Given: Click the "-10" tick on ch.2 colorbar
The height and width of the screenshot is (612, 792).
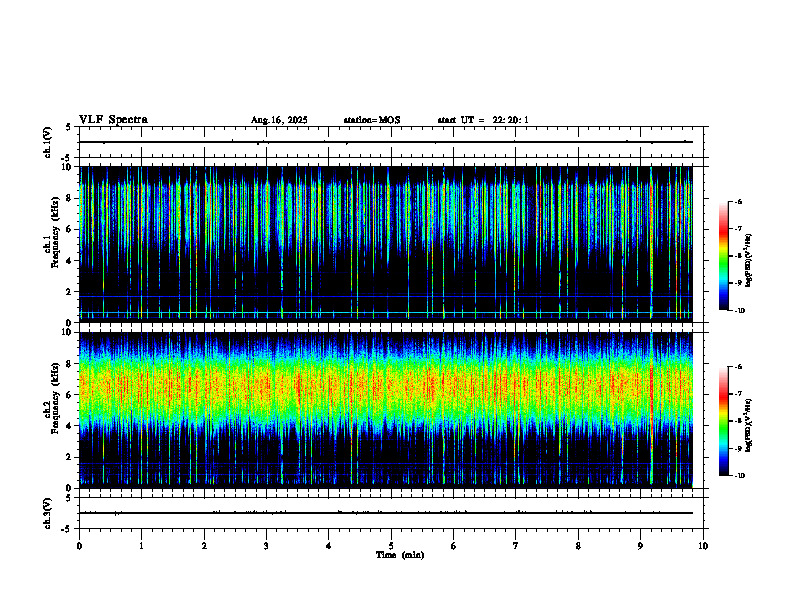Looking at the screenshot, I should pyautogui.click(x=739, y=476).
